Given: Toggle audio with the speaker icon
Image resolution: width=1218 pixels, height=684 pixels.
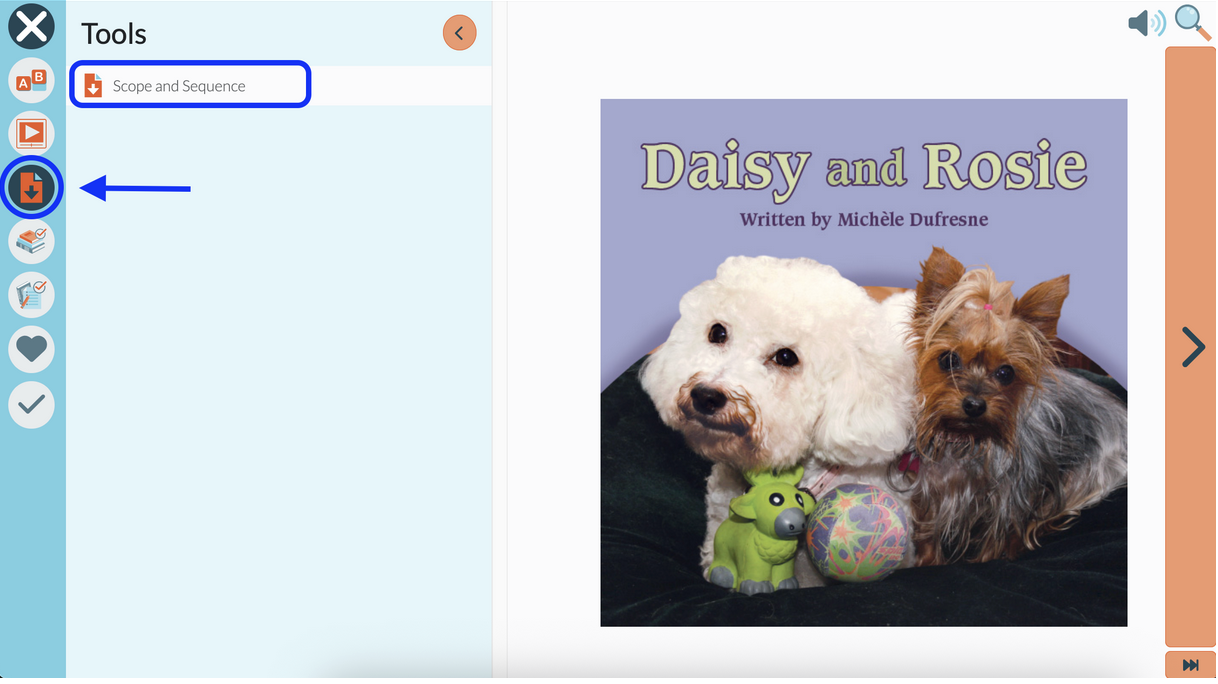Looking at the screenshot, I should coord(1146,23).
